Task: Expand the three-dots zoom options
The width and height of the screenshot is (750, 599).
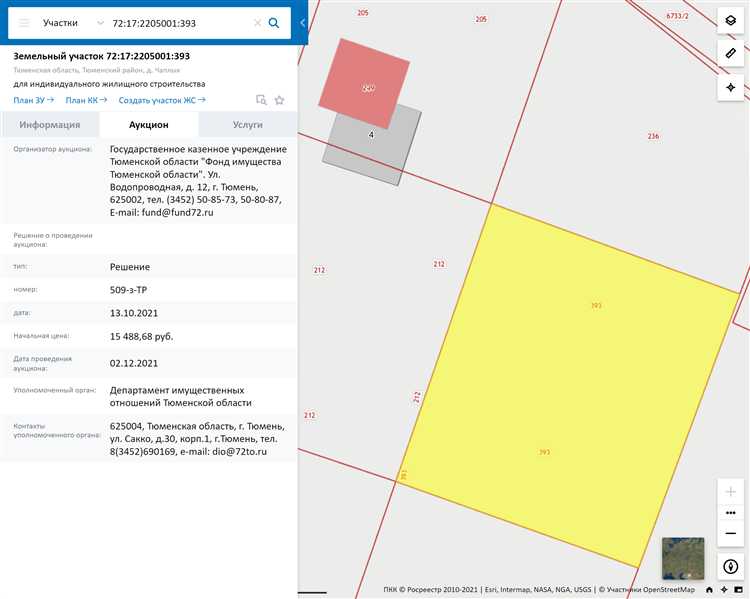Action: [731, 512]
